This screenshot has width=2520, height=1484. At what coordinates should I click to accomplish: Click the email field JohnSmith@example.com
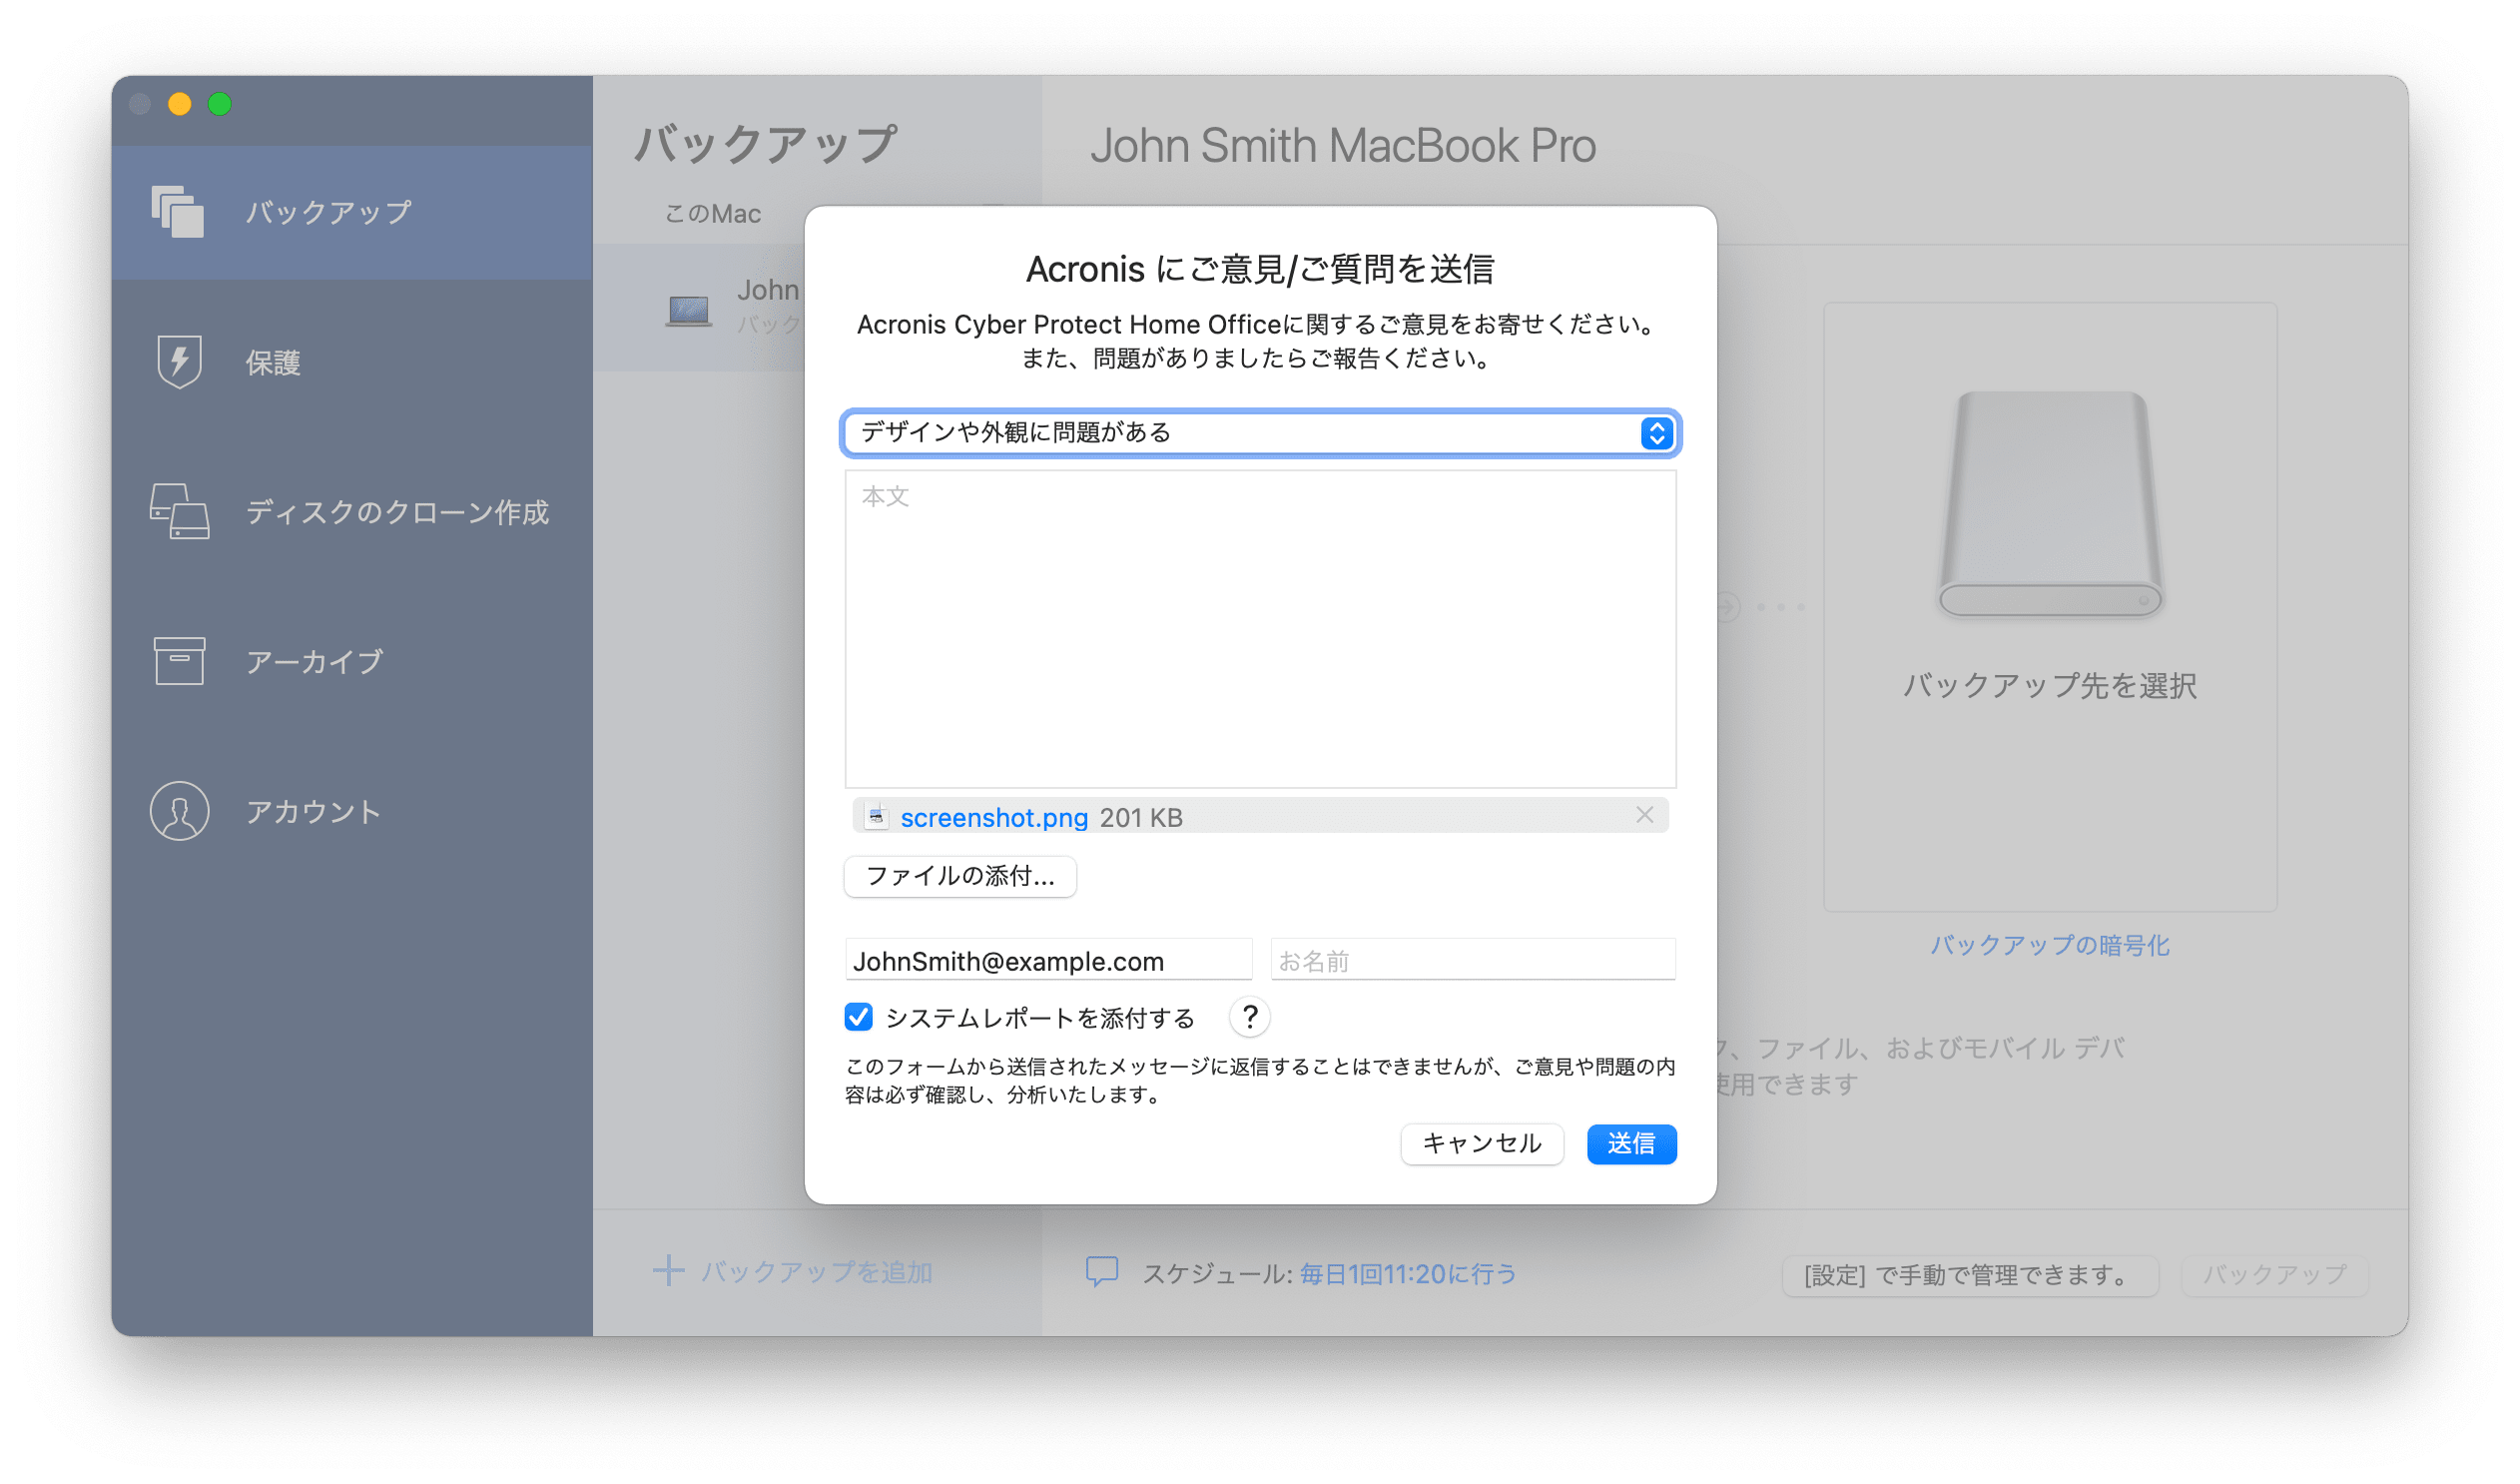[1048, 960]
